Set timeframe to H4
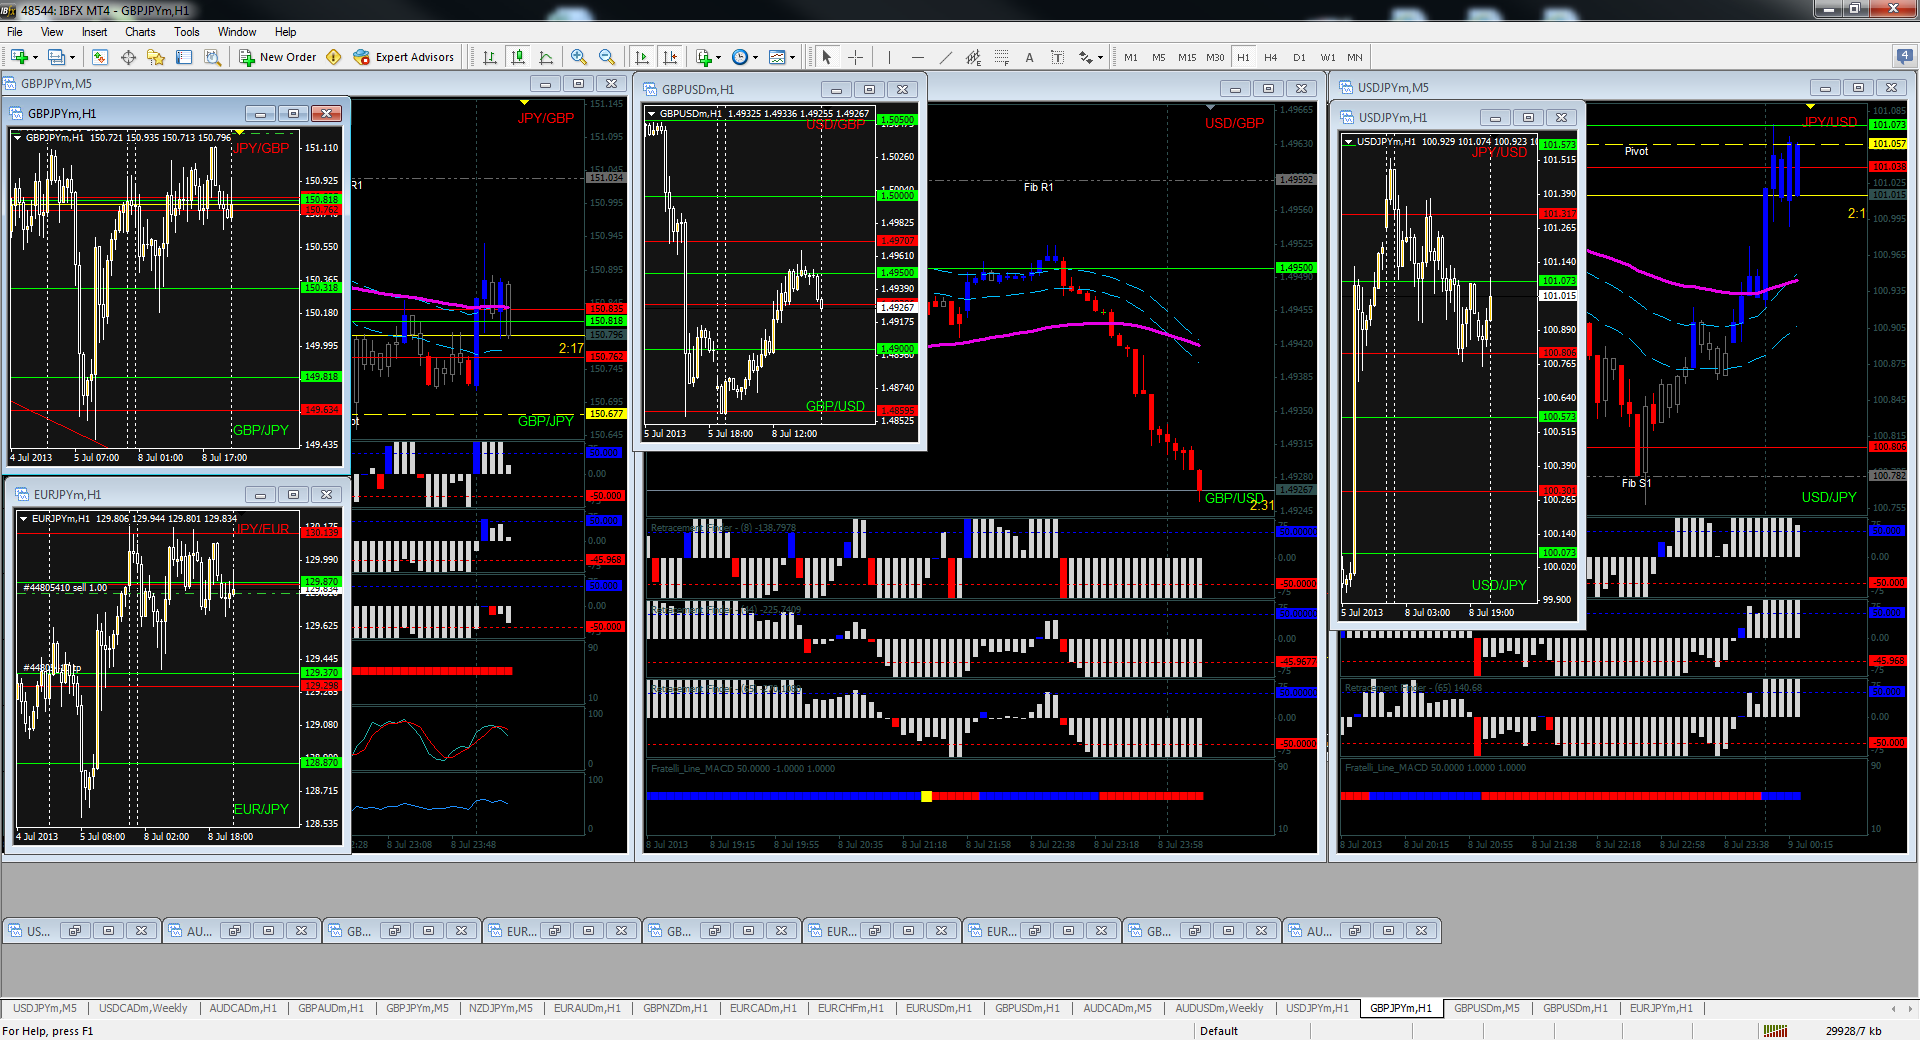The height and width of the screenshot is (1040, 1920). coord(1271,57)
